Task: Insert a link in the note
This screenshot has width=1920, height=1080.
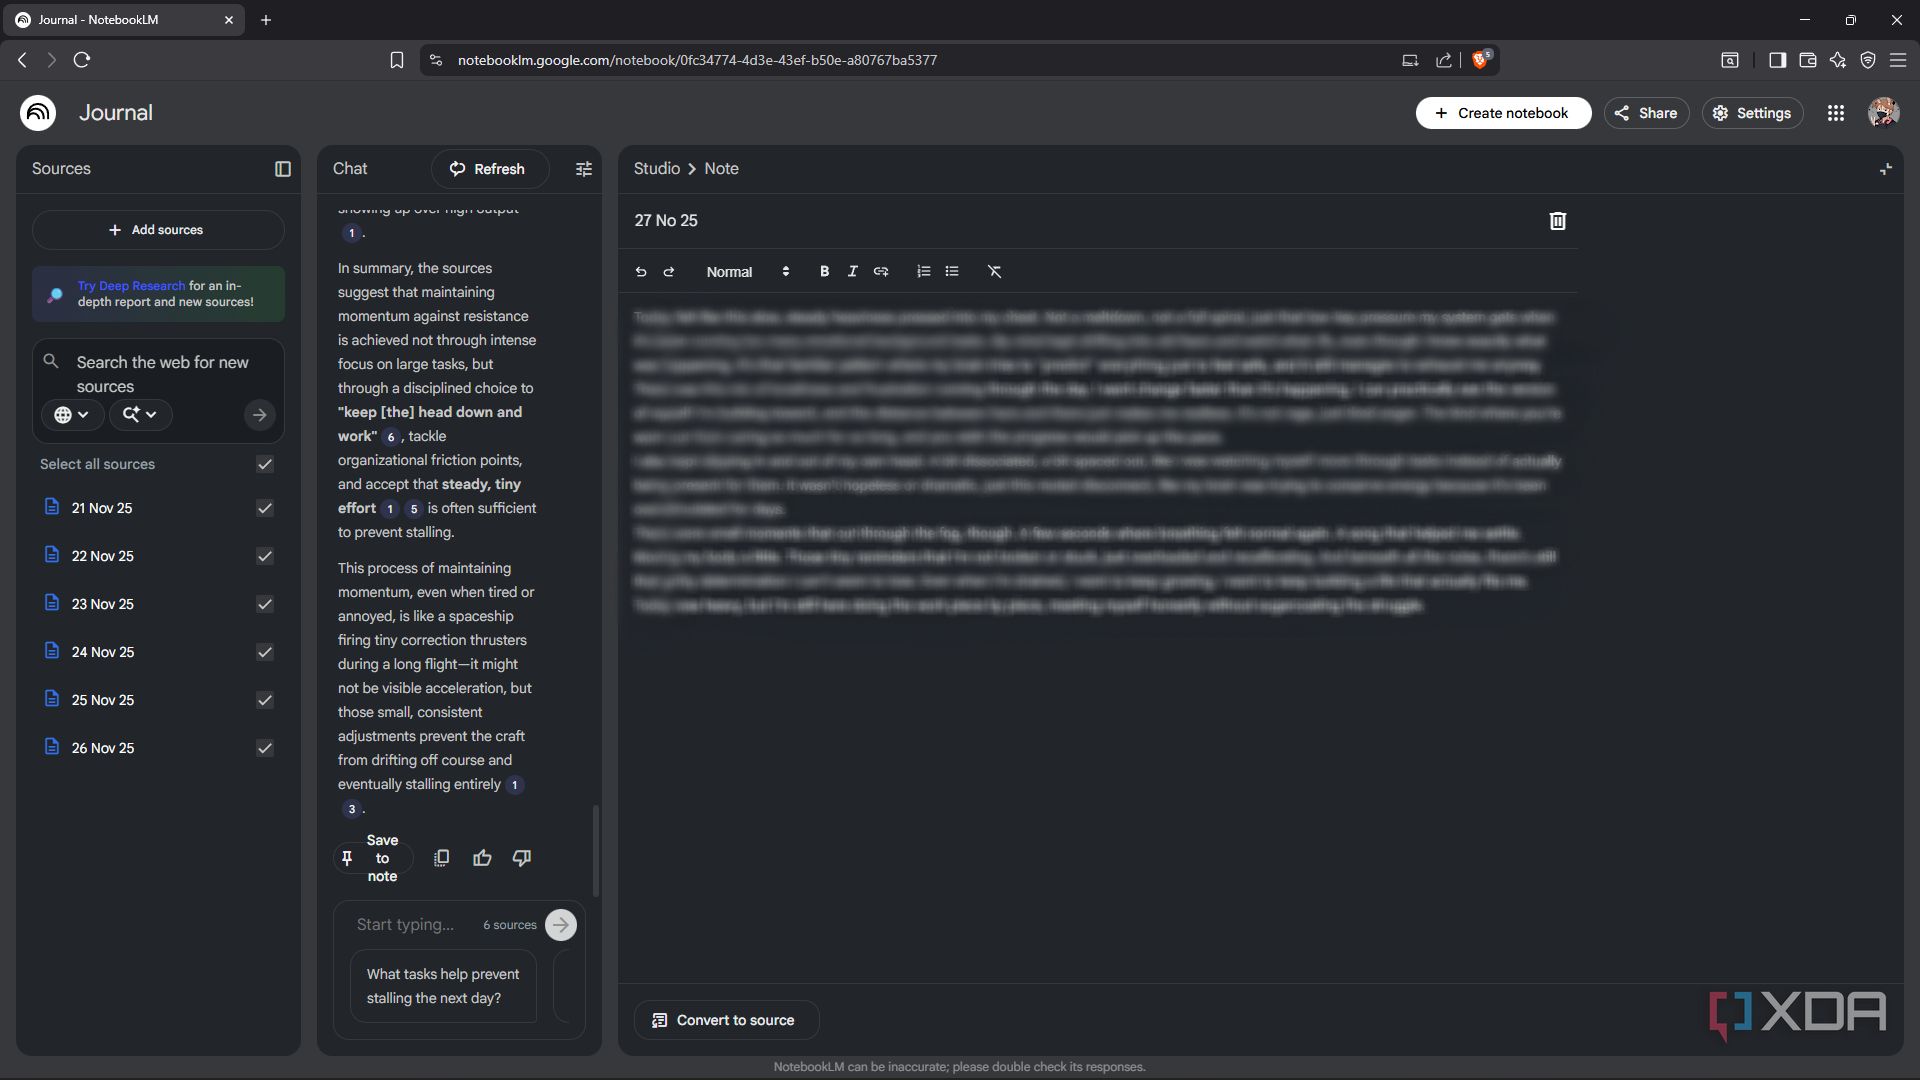Action: (x=881, y=272)
